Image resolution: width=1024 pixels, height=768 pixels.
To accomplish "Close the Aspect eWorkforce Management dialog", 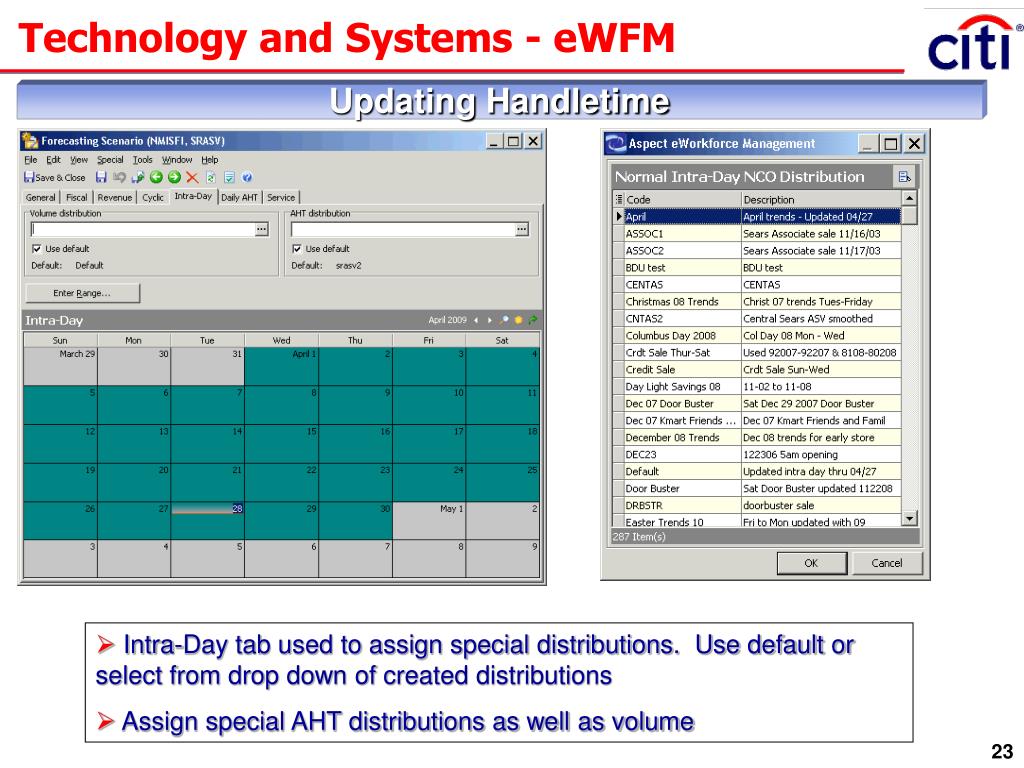I will 914,144.
